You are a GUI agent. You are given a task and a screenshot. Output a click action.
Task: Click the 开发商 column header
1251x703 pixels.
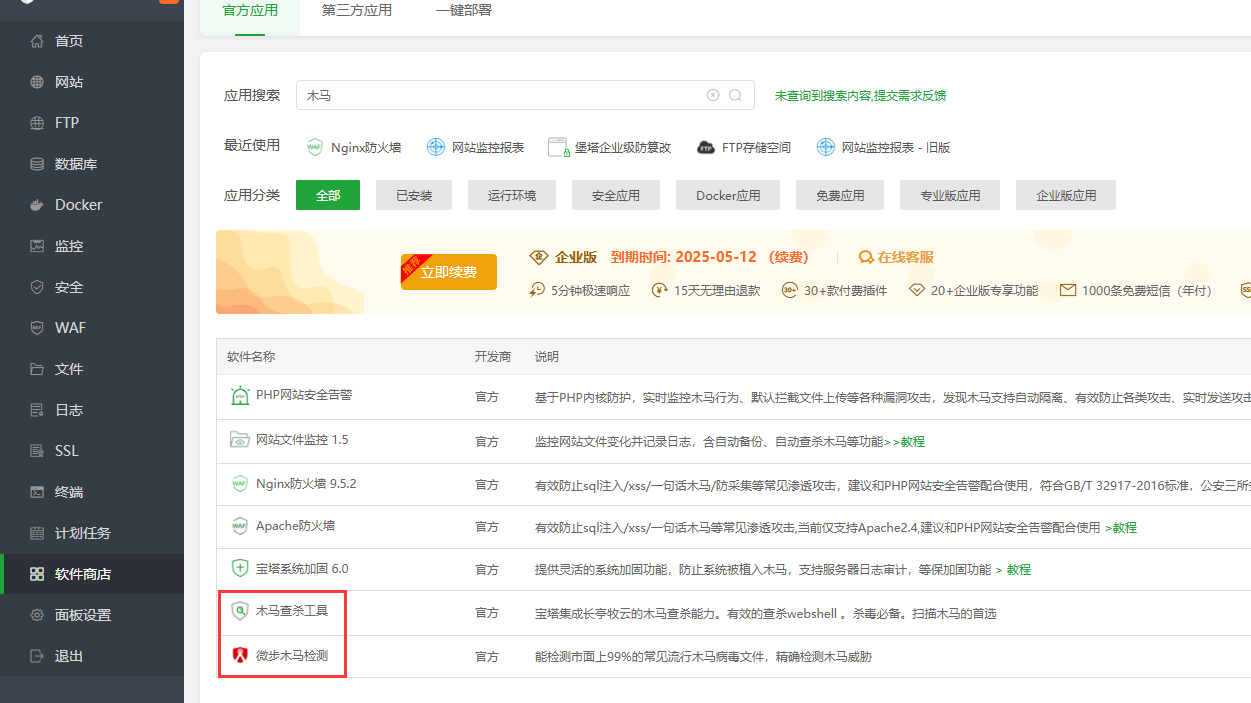pos(493,357)
